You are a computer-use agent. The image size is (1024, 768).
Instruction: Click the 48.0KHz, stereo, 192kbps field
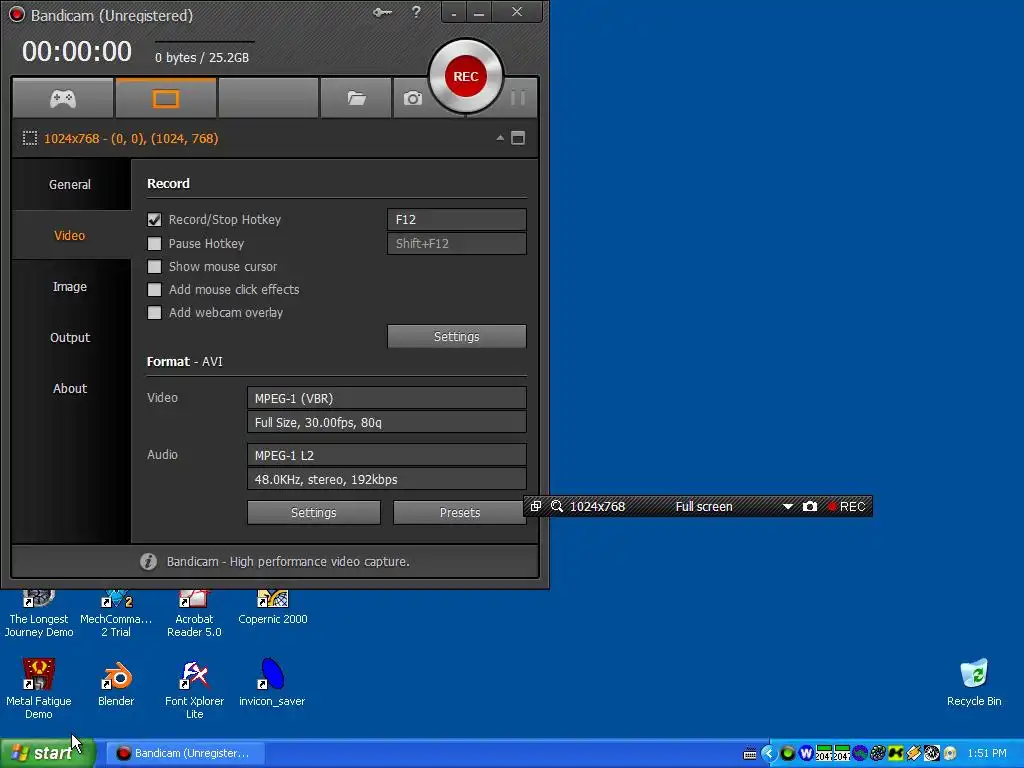coord(387,479)
